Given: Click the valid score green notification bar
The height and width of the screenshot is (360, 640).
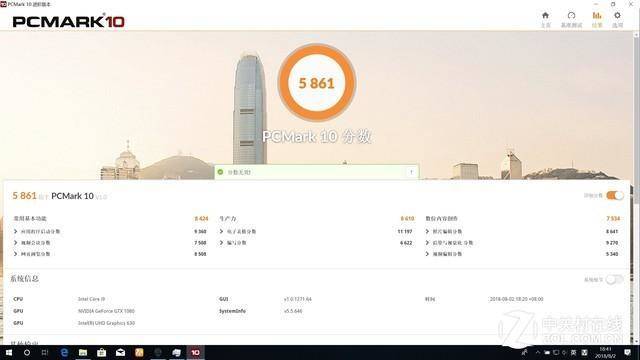Looking at the screenshot, I should pos(316,172).
